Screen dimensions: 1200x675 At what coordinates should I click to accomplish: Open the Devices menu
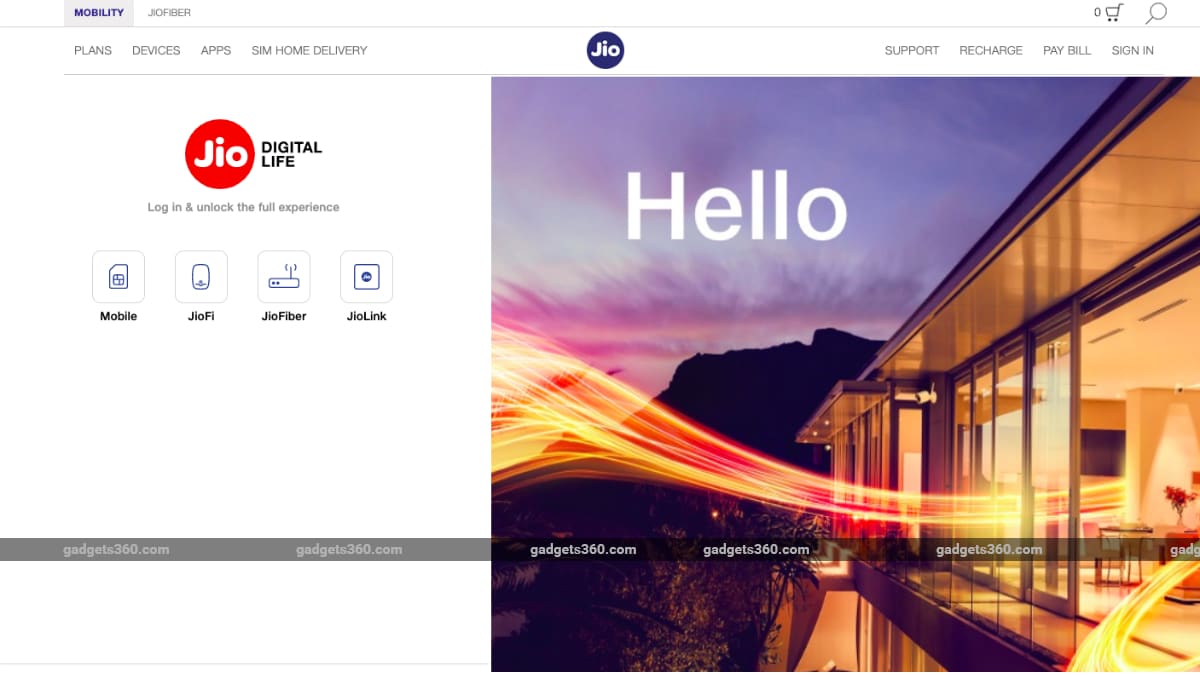pyautogui.click(x=156, y=50)
